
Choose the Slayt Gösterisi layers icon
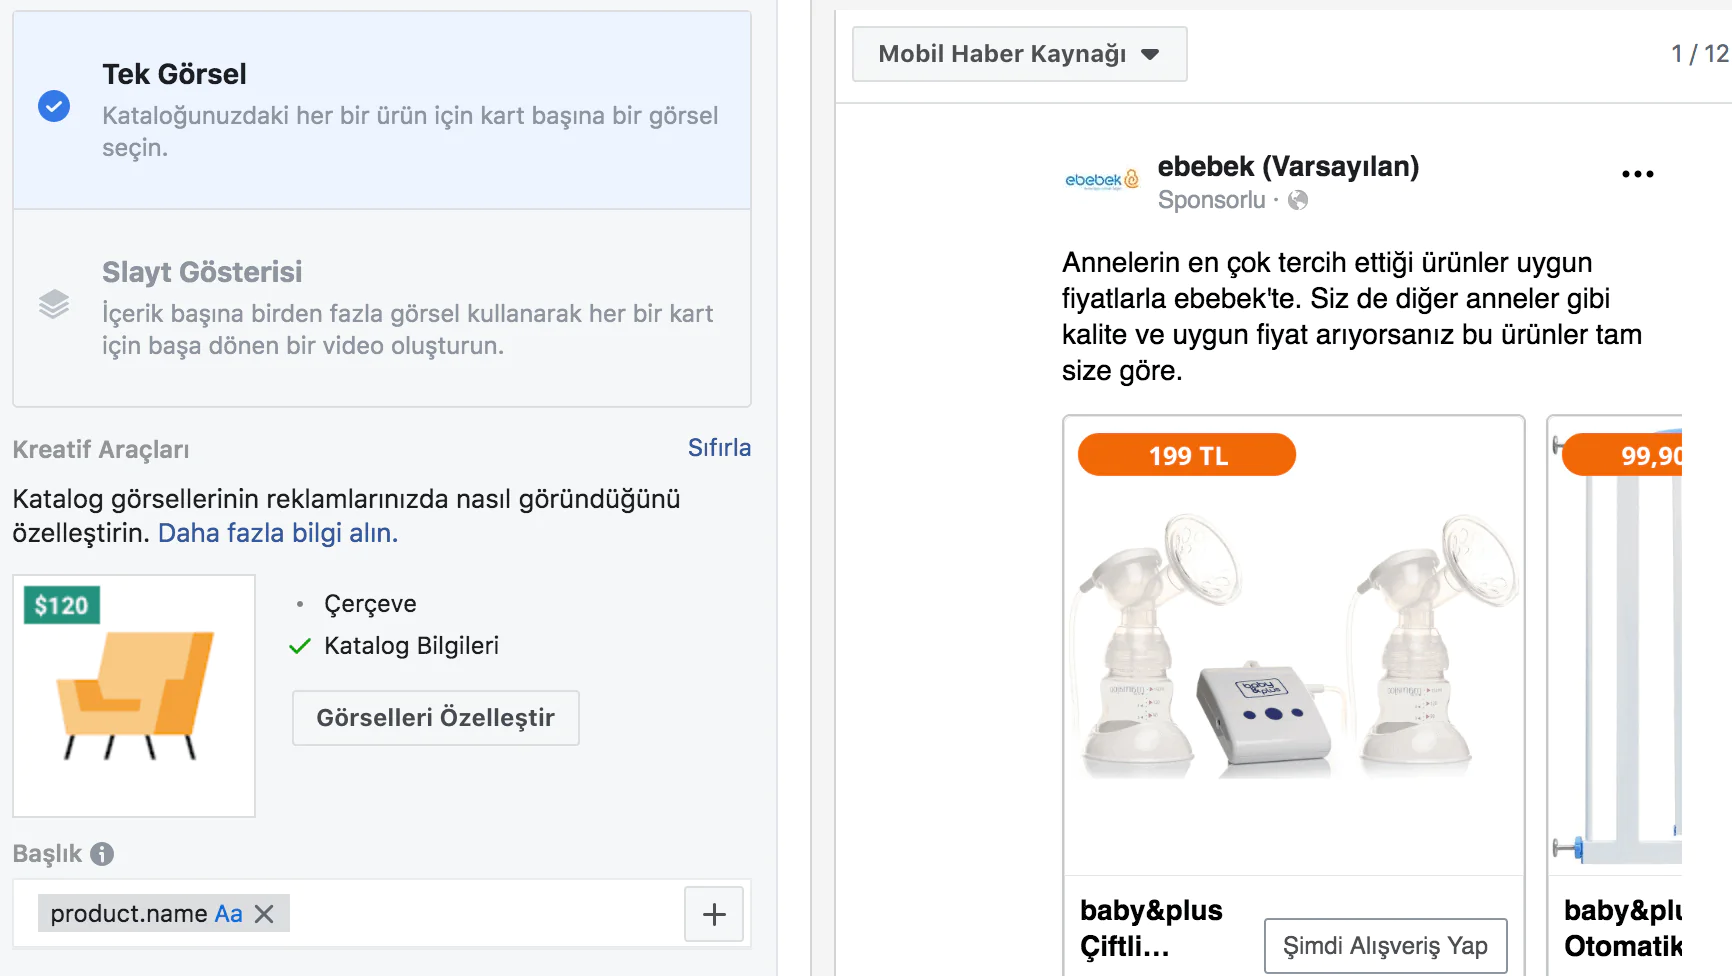pyautogui.click(x=54, y=304)
